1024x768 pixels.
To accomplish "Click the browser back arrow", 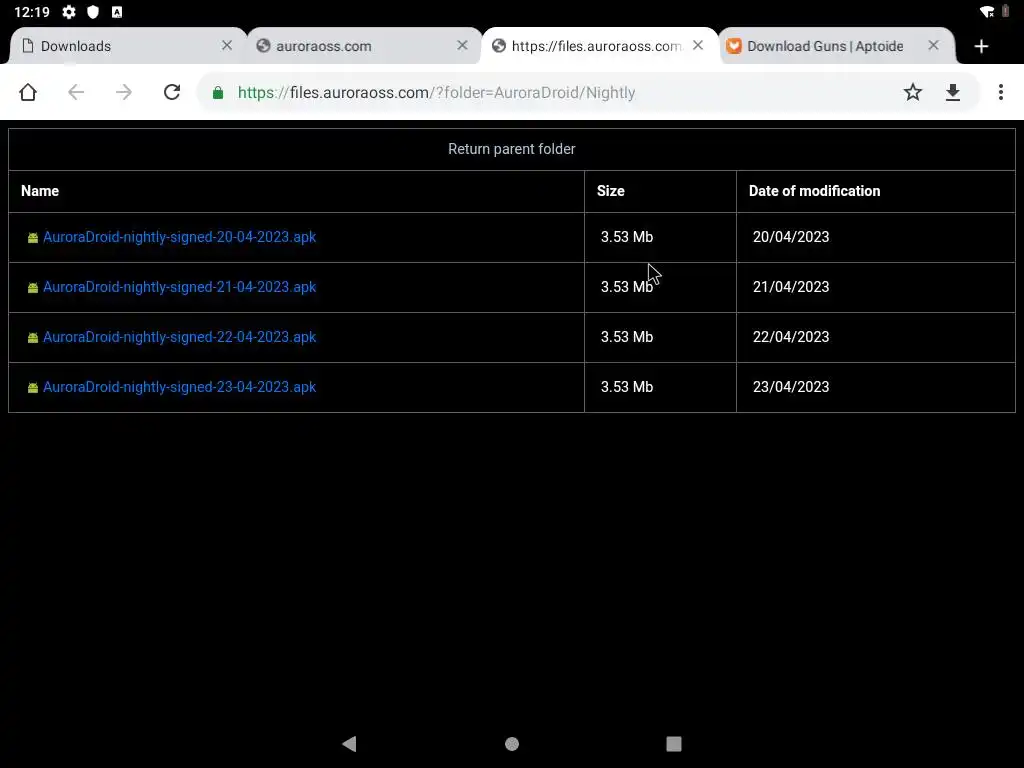I will (x=76, y=92).
